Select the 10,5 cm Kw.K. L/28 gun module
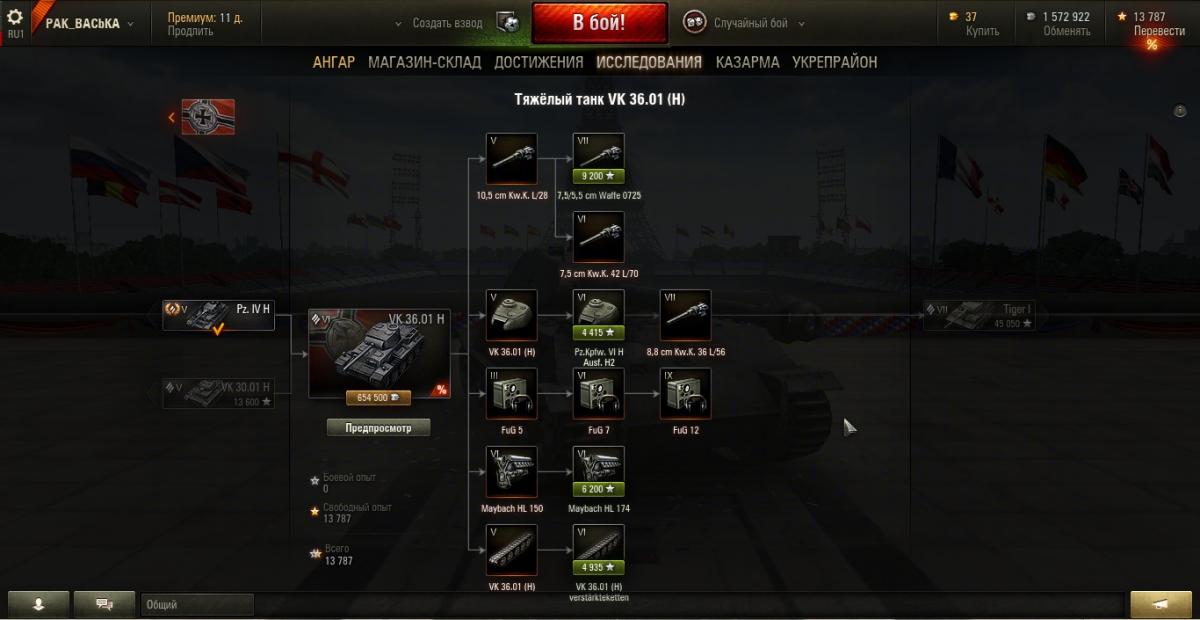Viewport: 1200px width, 620px height. pyautogui.click(x=511, y=159)
